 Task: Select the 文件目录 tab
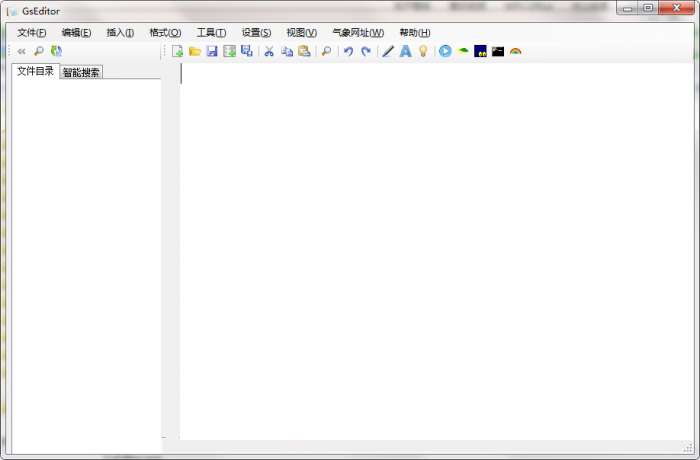pyautogui.click(x=35, y=71)
